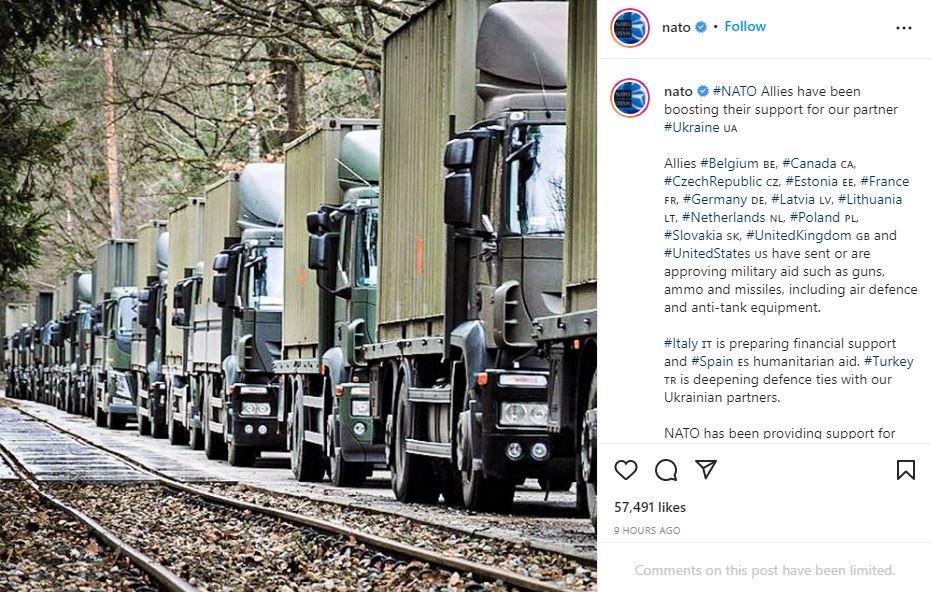The image size is (931, 592).
Task: Open nato username in the header
Action: (676, 27)
